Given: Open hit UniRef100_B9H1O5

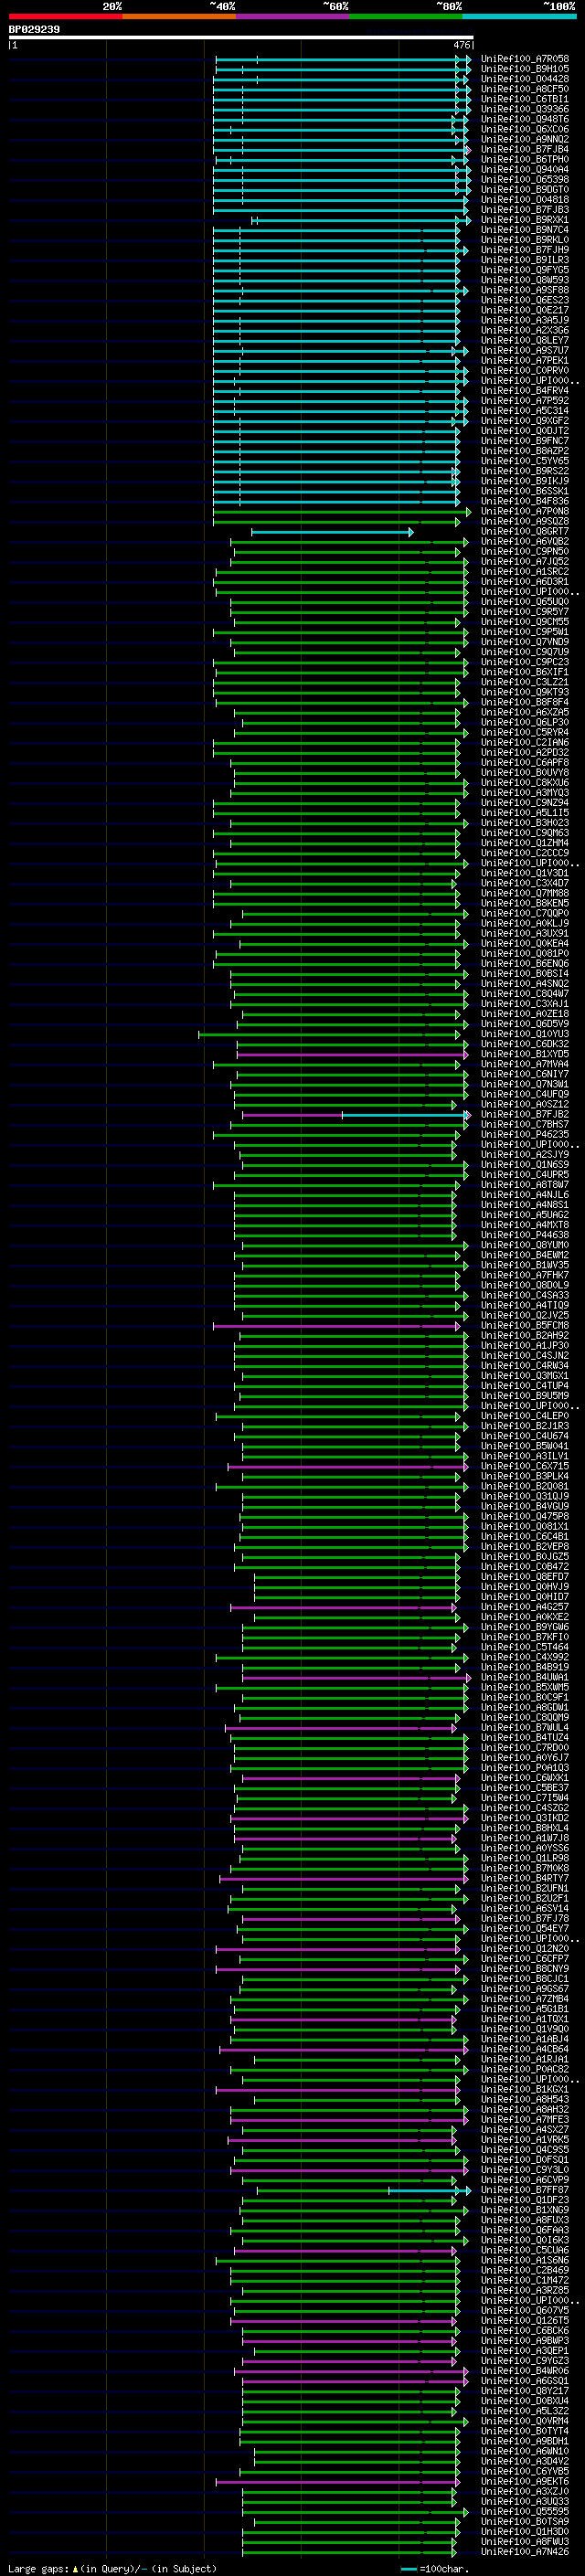Looking at the screenshot, I should (x=525, y=69).
